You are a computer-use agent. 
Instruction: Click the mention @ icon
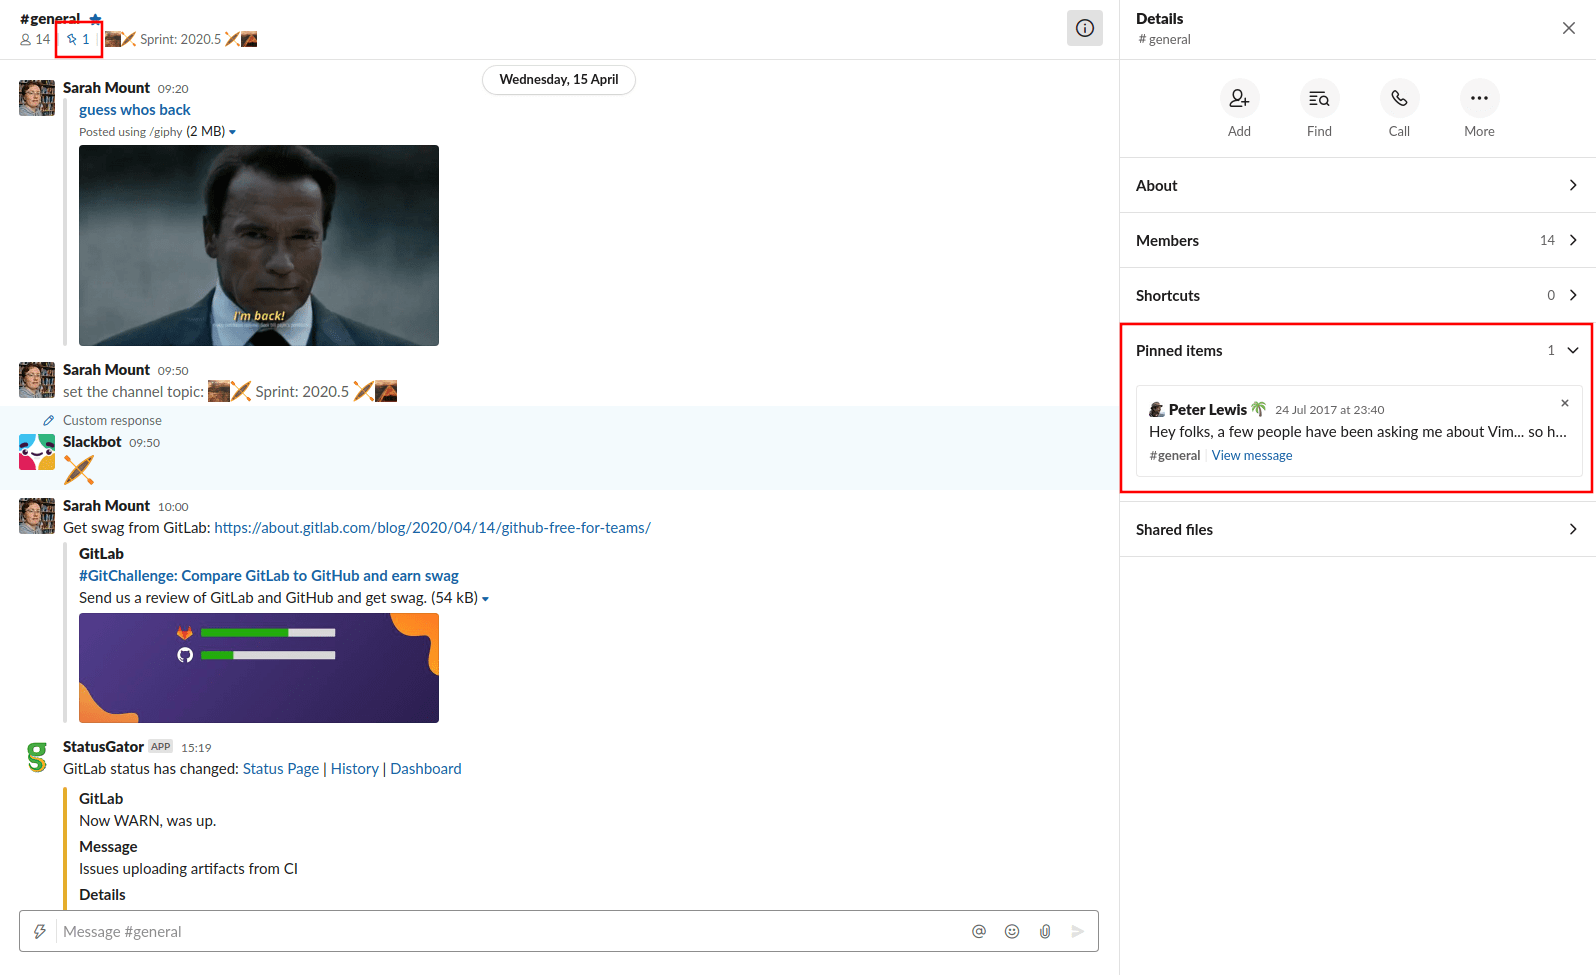pyautogui.click(x=979, y=931)
